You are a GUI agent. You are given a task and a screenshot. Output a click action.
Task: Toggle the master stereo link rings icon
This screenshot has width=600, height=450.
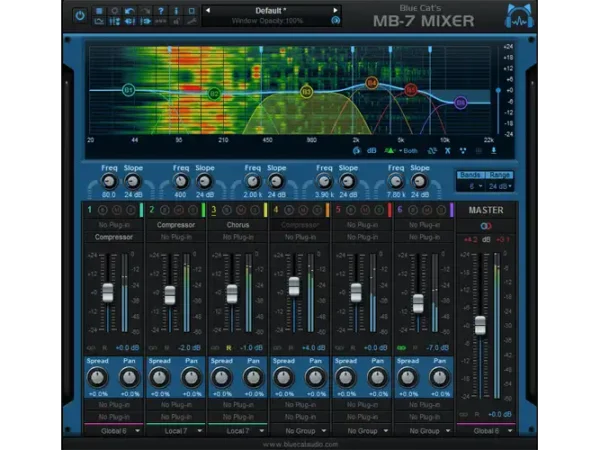(486, 226)
